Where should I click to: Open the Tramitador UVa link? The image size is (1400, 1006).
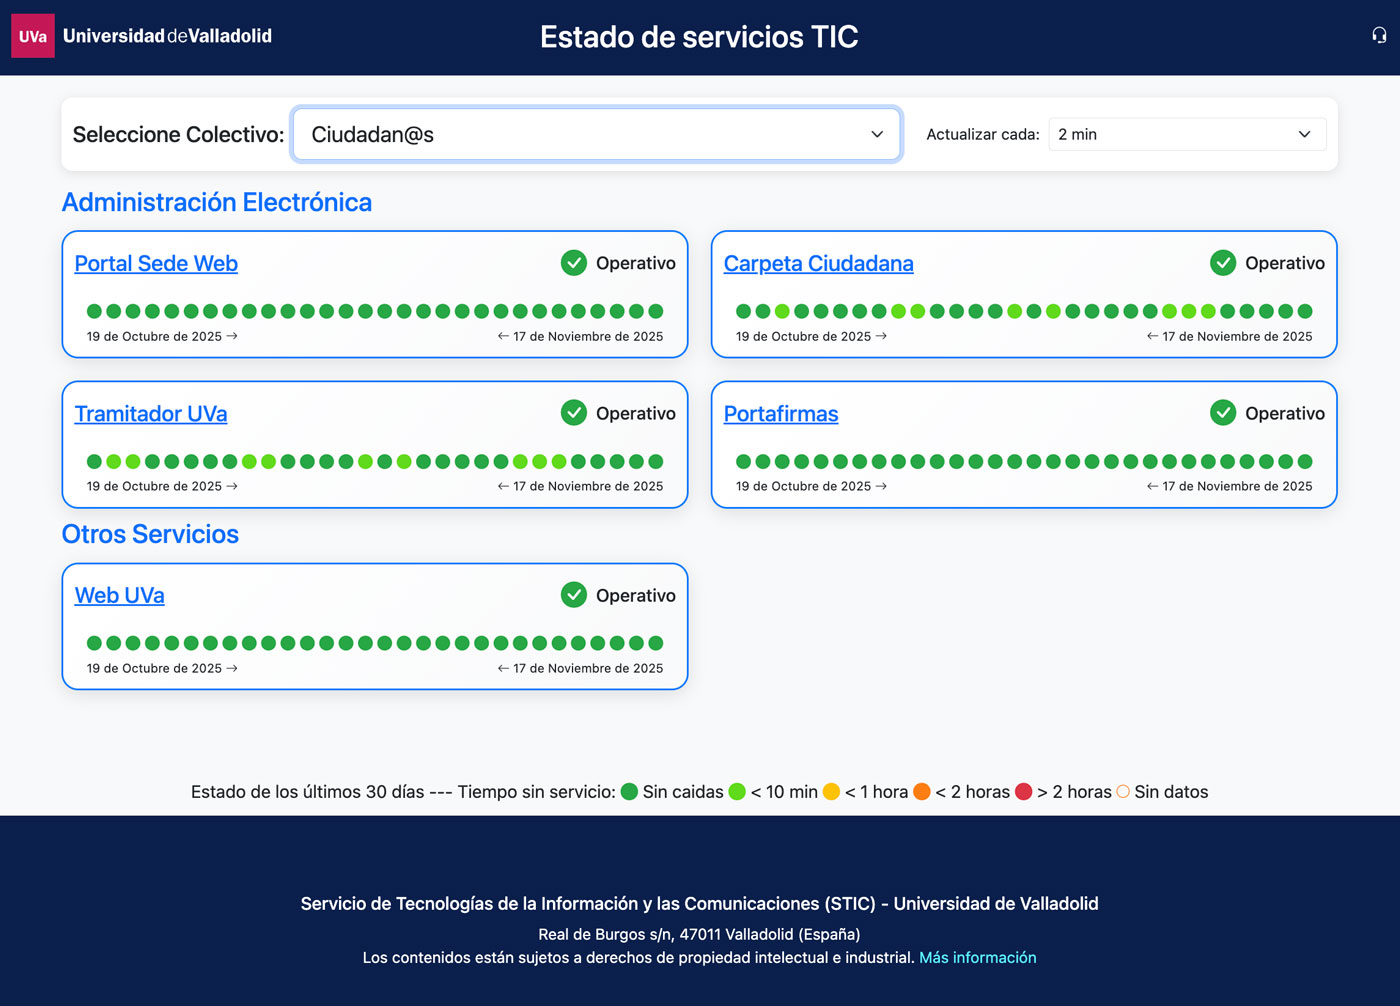click(x=151, y=414)
